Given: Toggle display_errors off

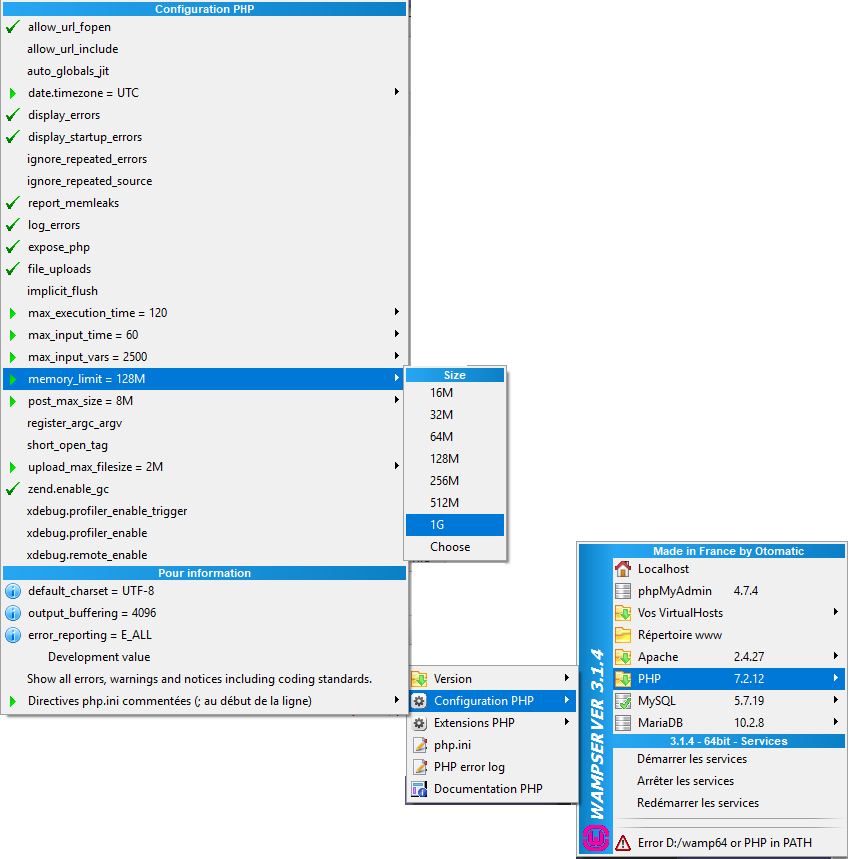Looking at the screenshot, I should pyautogui.click(x=204, y=115).
